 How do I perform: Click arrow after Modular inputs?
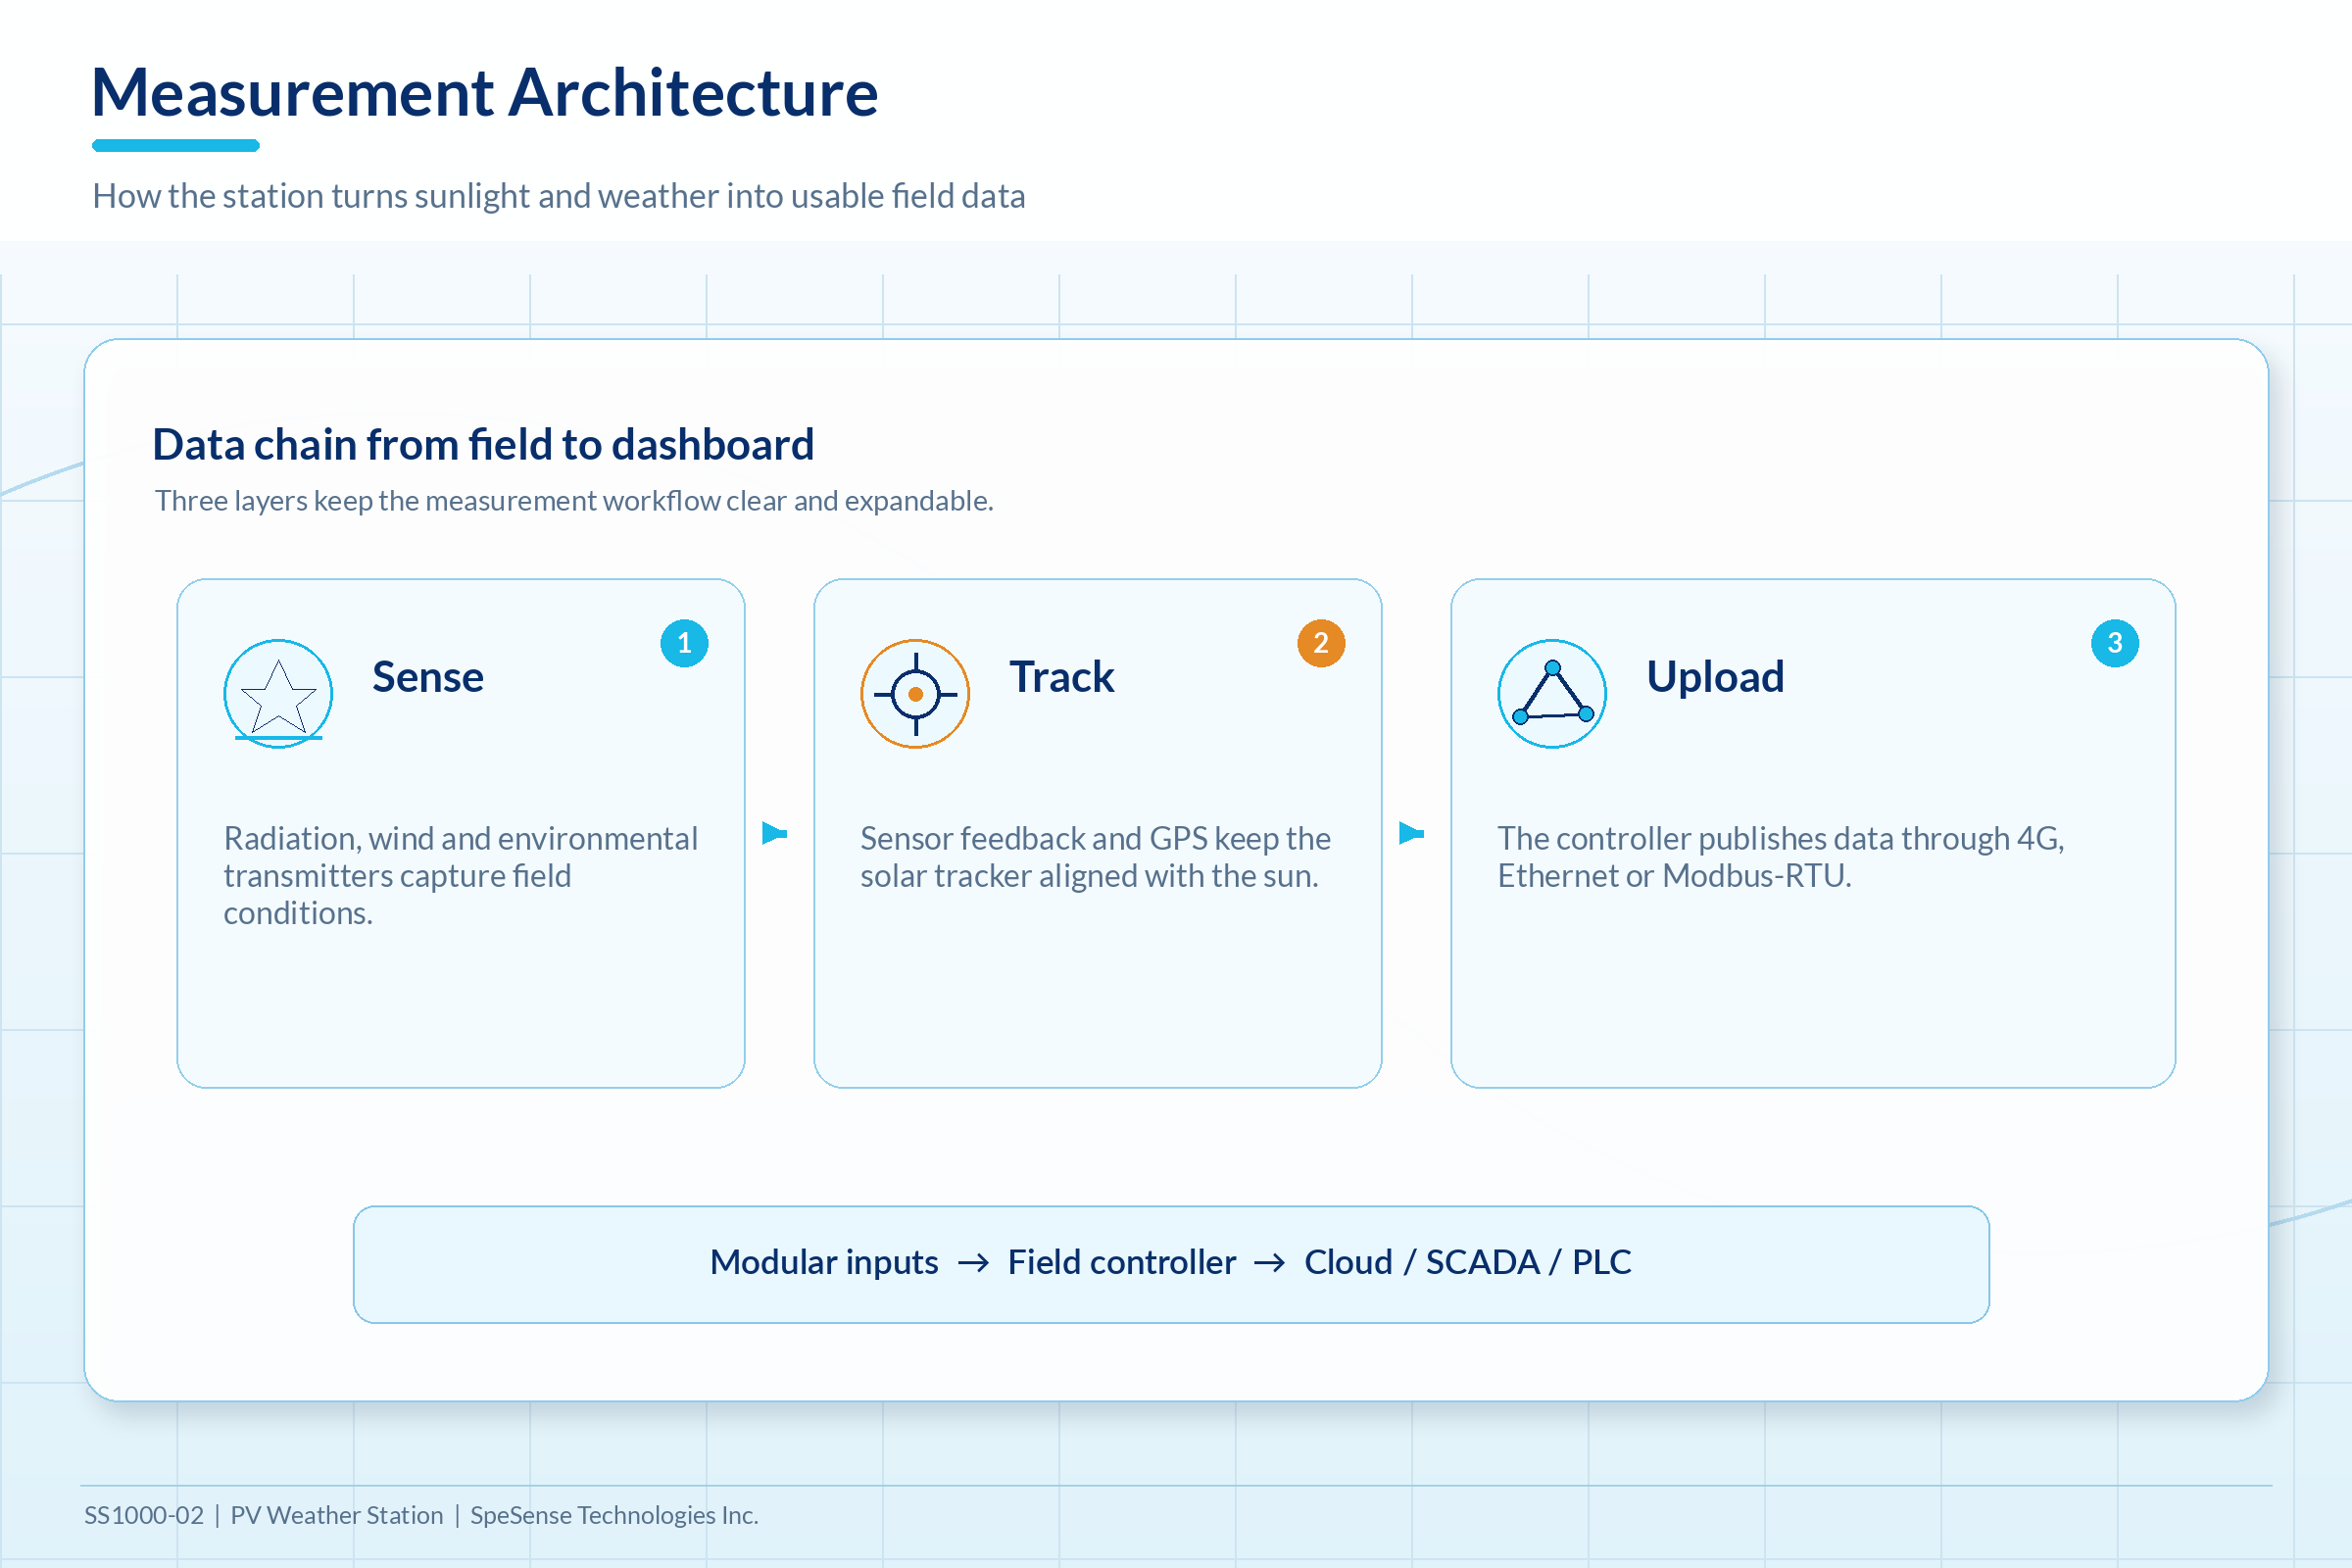tap(973, 1264)
